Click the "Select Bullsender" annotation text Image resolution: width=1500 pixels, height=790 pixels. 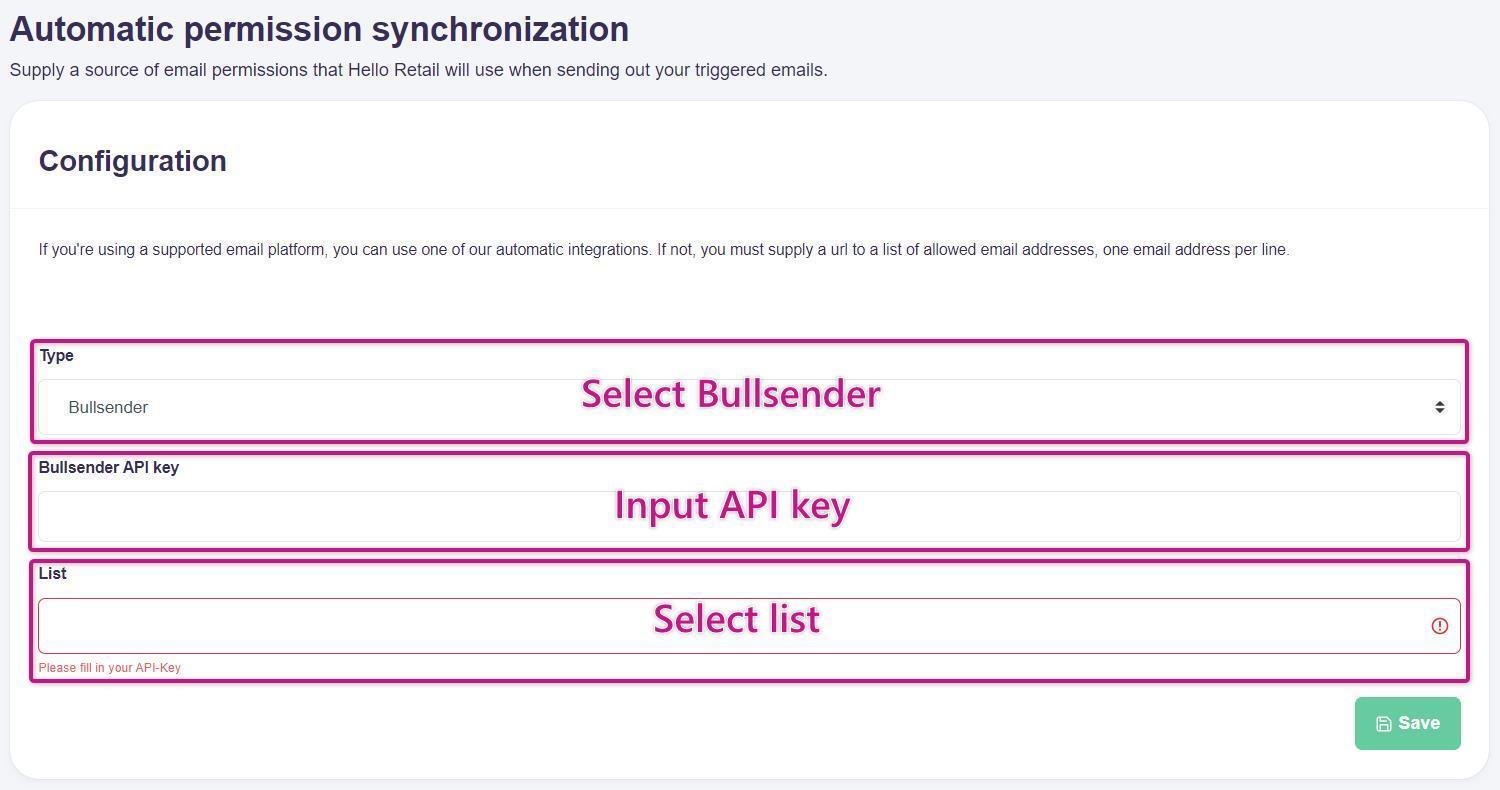click(730, 394)
